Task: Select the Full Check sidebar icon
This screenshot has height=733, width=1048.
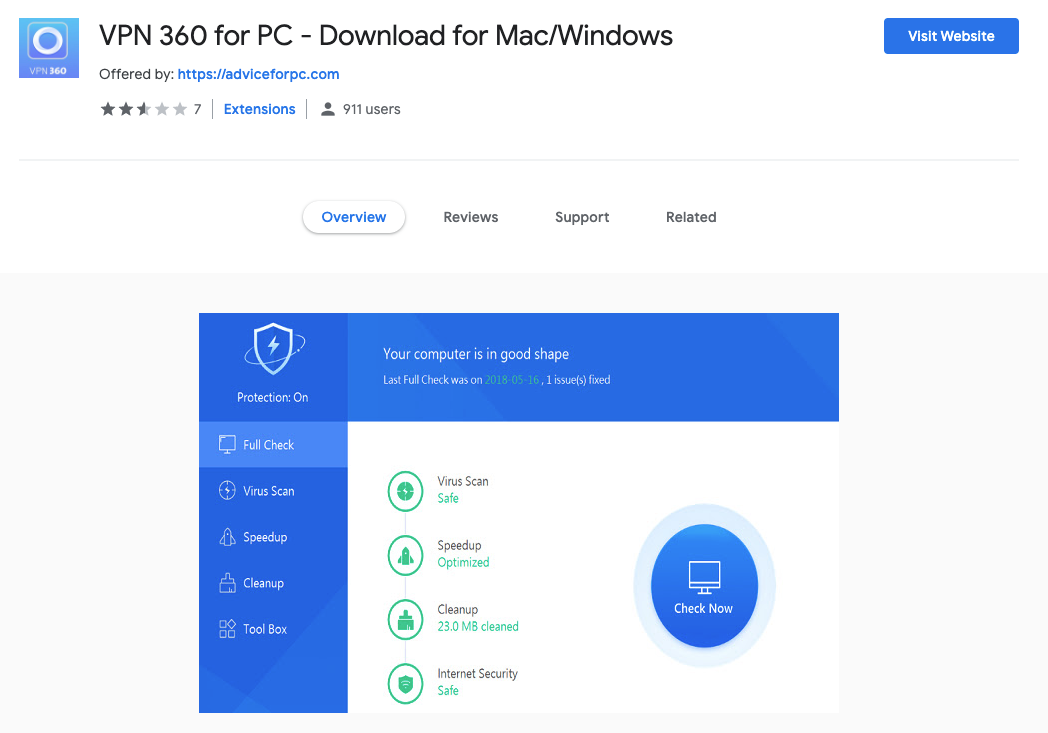Action: click(228, 444)
